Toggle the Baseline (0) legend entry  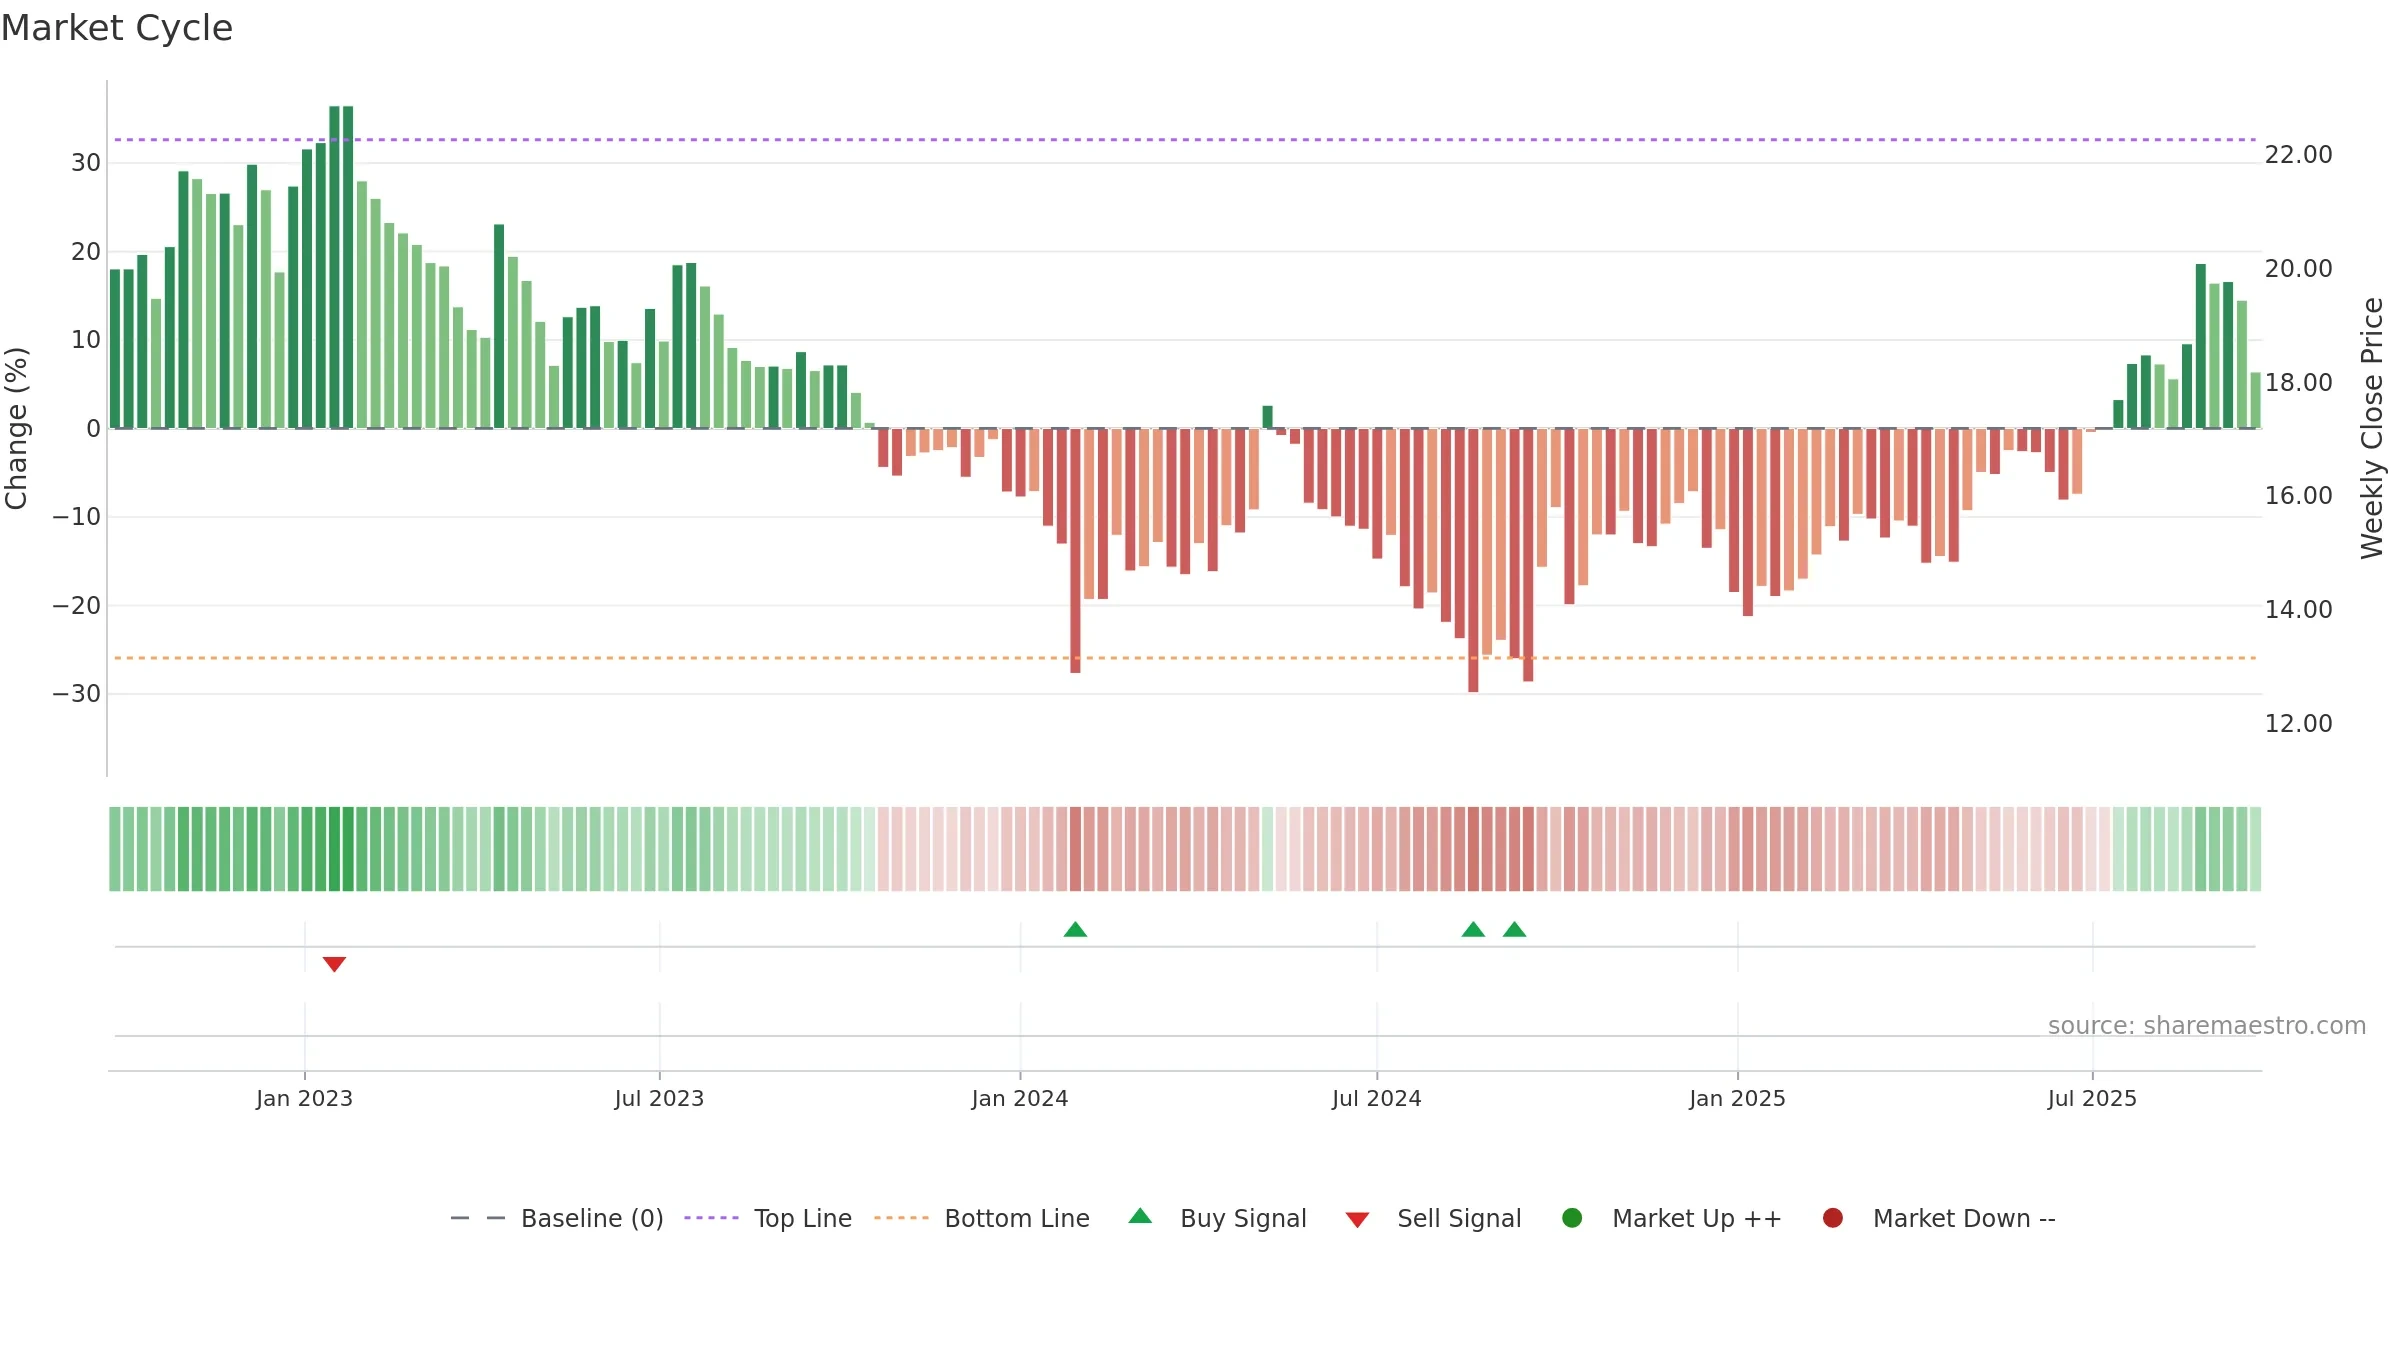click(x=557, y=1218)
